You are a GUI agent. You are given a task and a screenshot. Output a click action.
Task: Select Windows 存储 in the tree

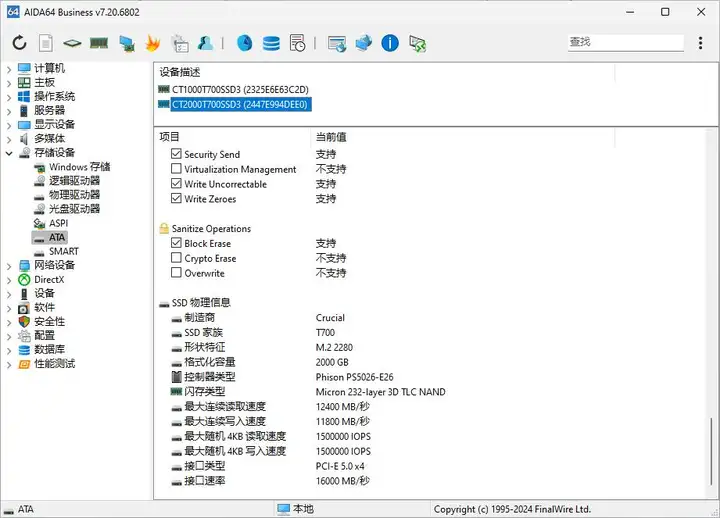[79, 167]
